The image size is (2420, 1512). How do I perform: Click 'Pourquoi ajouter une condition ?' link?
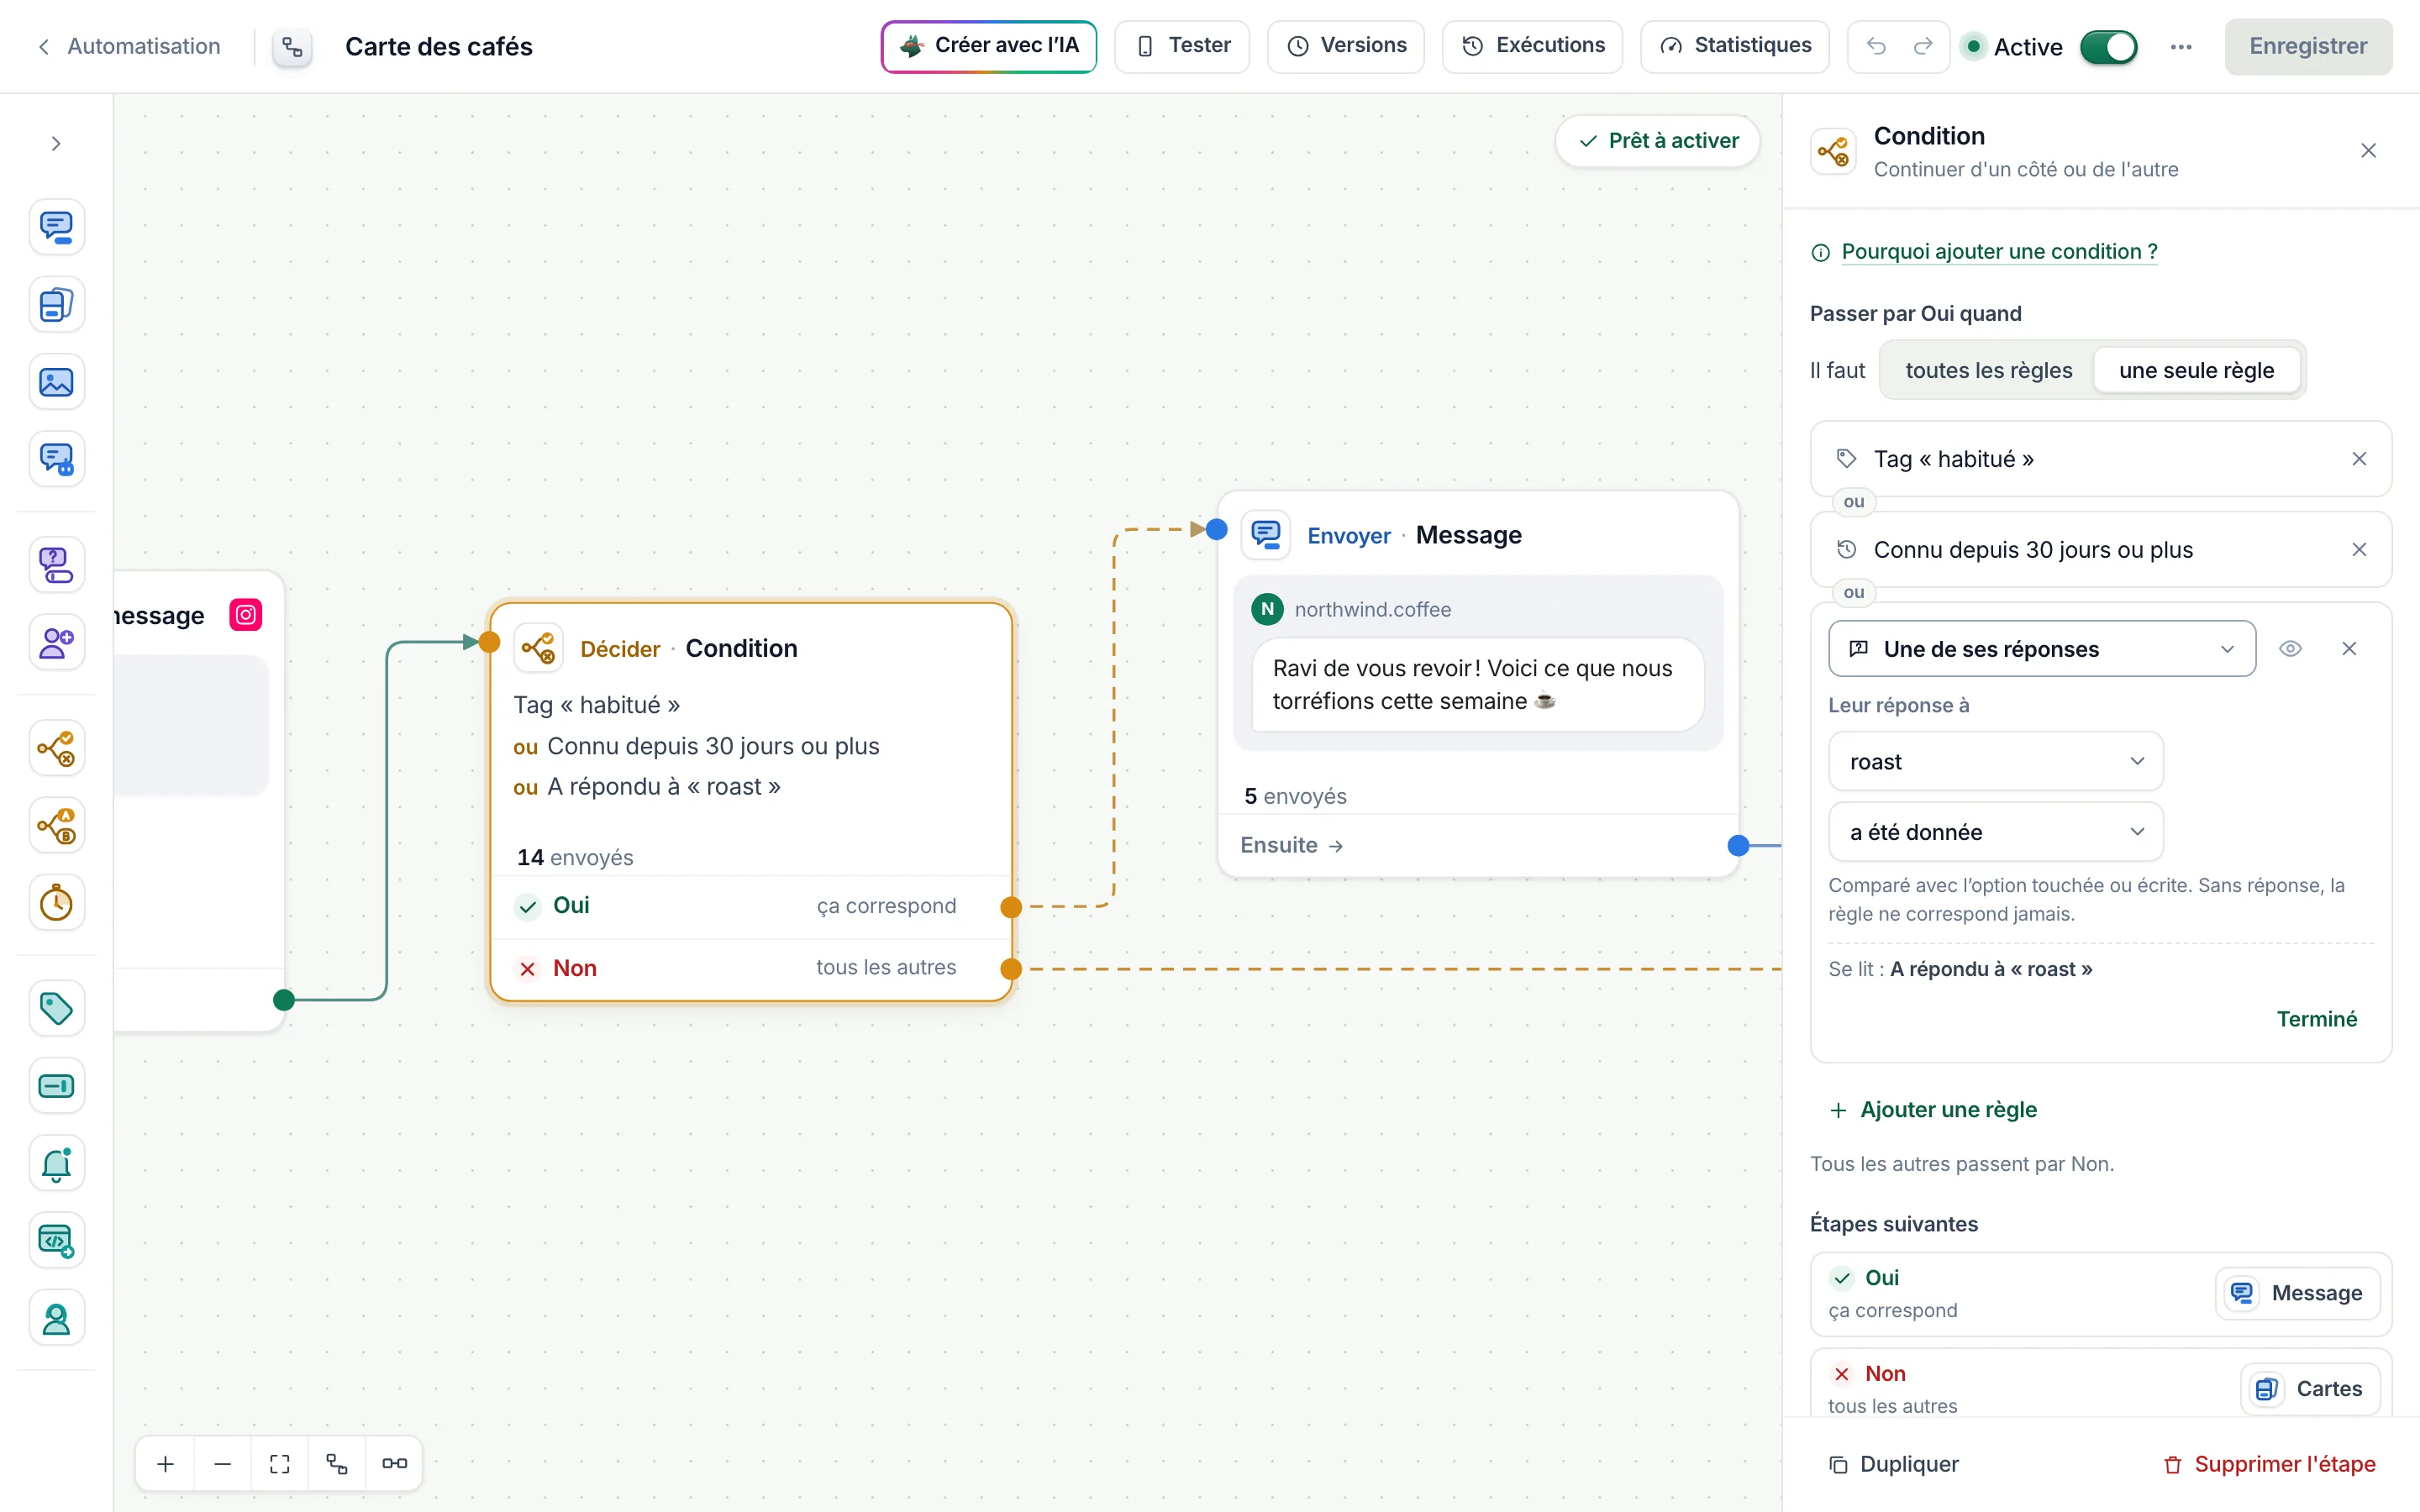click(1999, 252)
